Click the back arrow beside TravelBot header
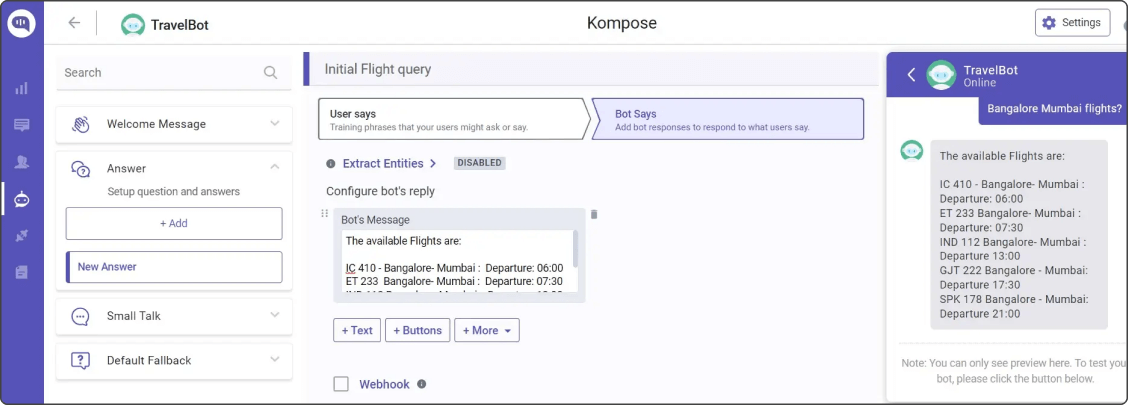The width and height of the screenshot is (1128, 405). (74, 23)
